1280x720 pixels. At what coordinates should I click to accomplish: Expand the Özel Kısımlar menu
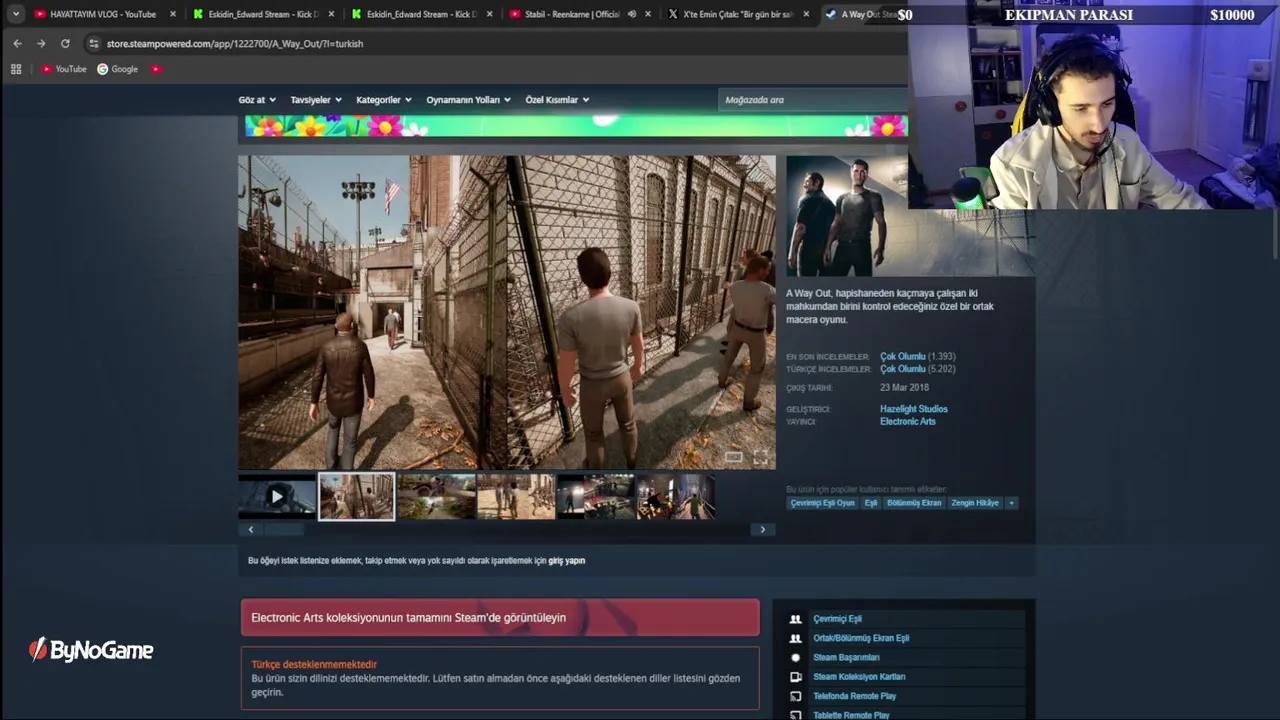click(557, 100)
